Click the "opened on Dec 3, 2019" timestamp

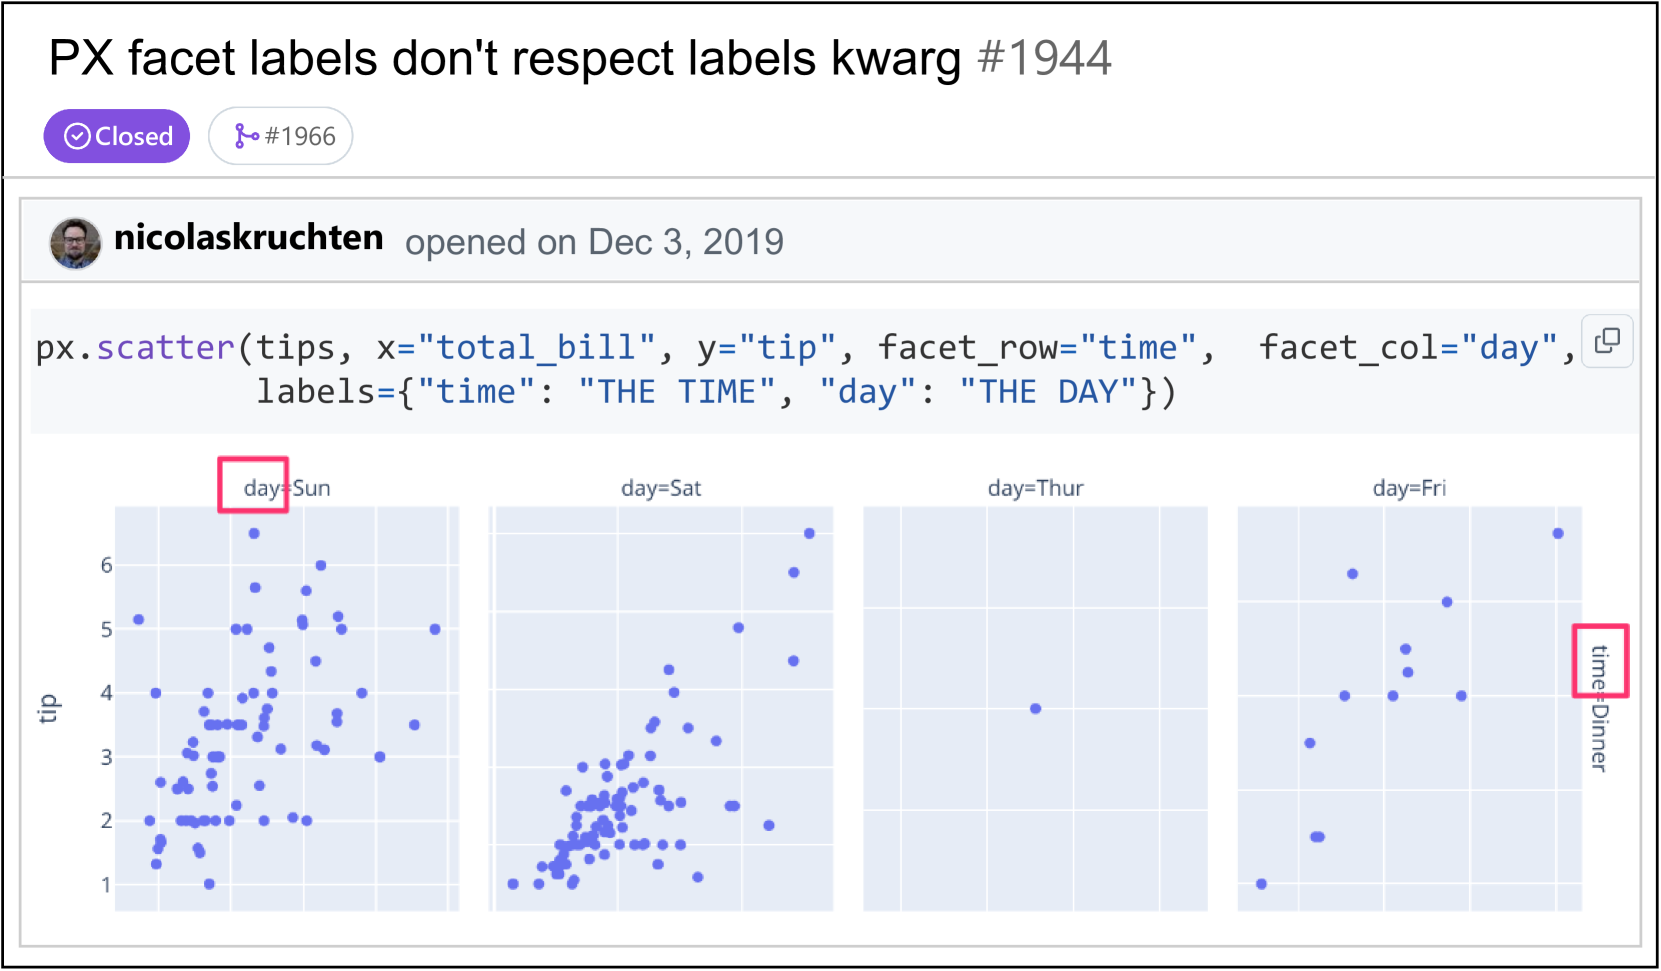(x=594, y=242)
